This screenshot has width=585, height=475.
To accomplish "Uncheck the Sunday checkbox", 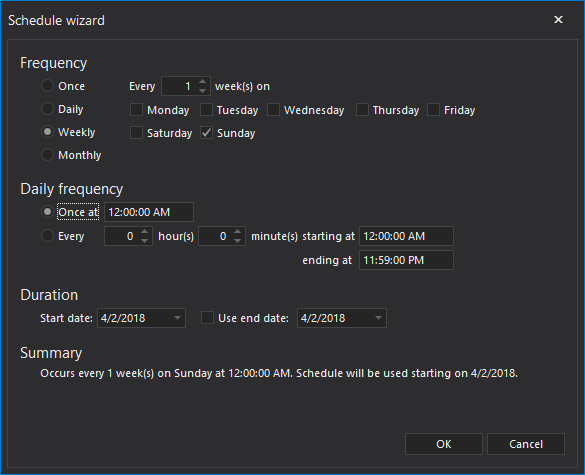I will point(206,133).
